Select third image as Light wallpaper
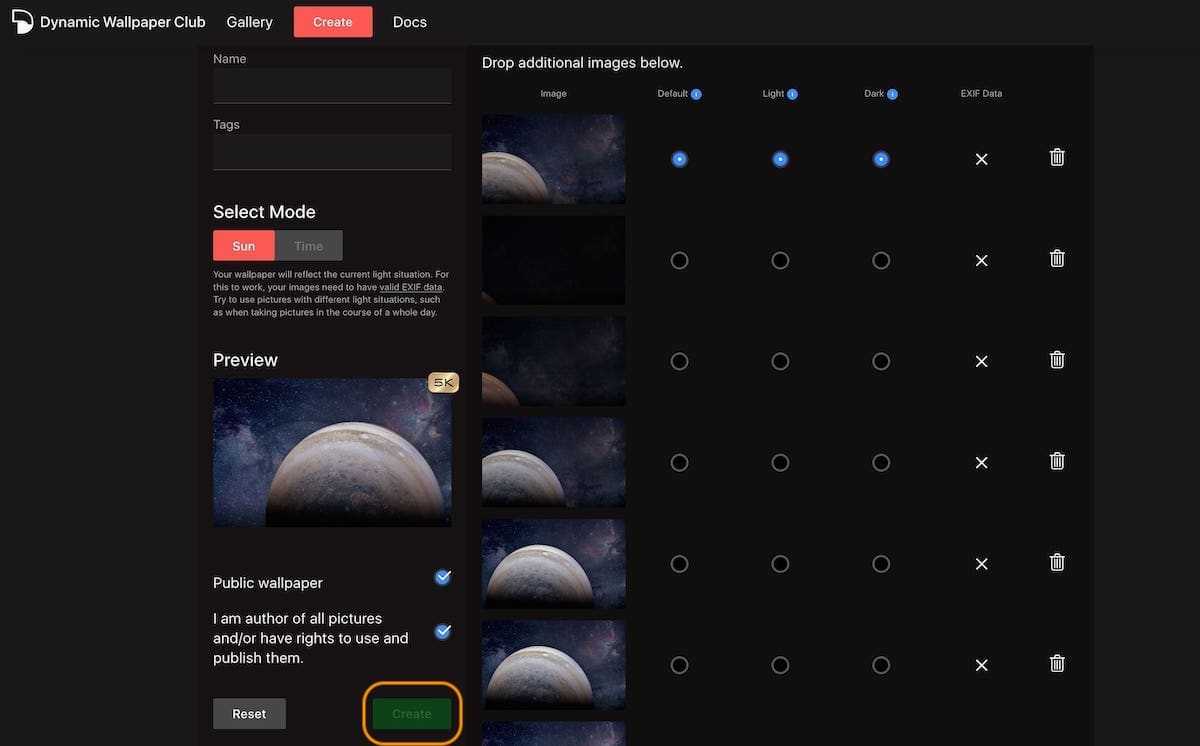 (x=780, y=361)
